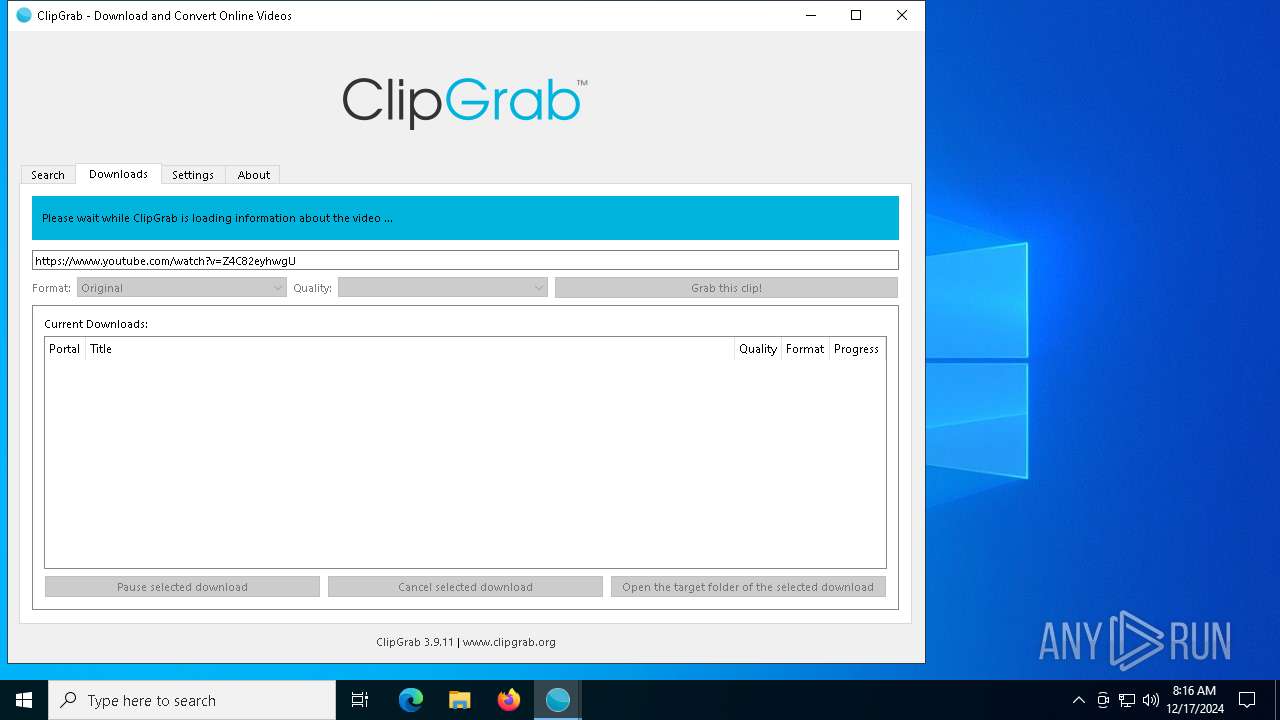Minimize the ClipGrab window
The image size is (1280, 720).
coord(810,15)
